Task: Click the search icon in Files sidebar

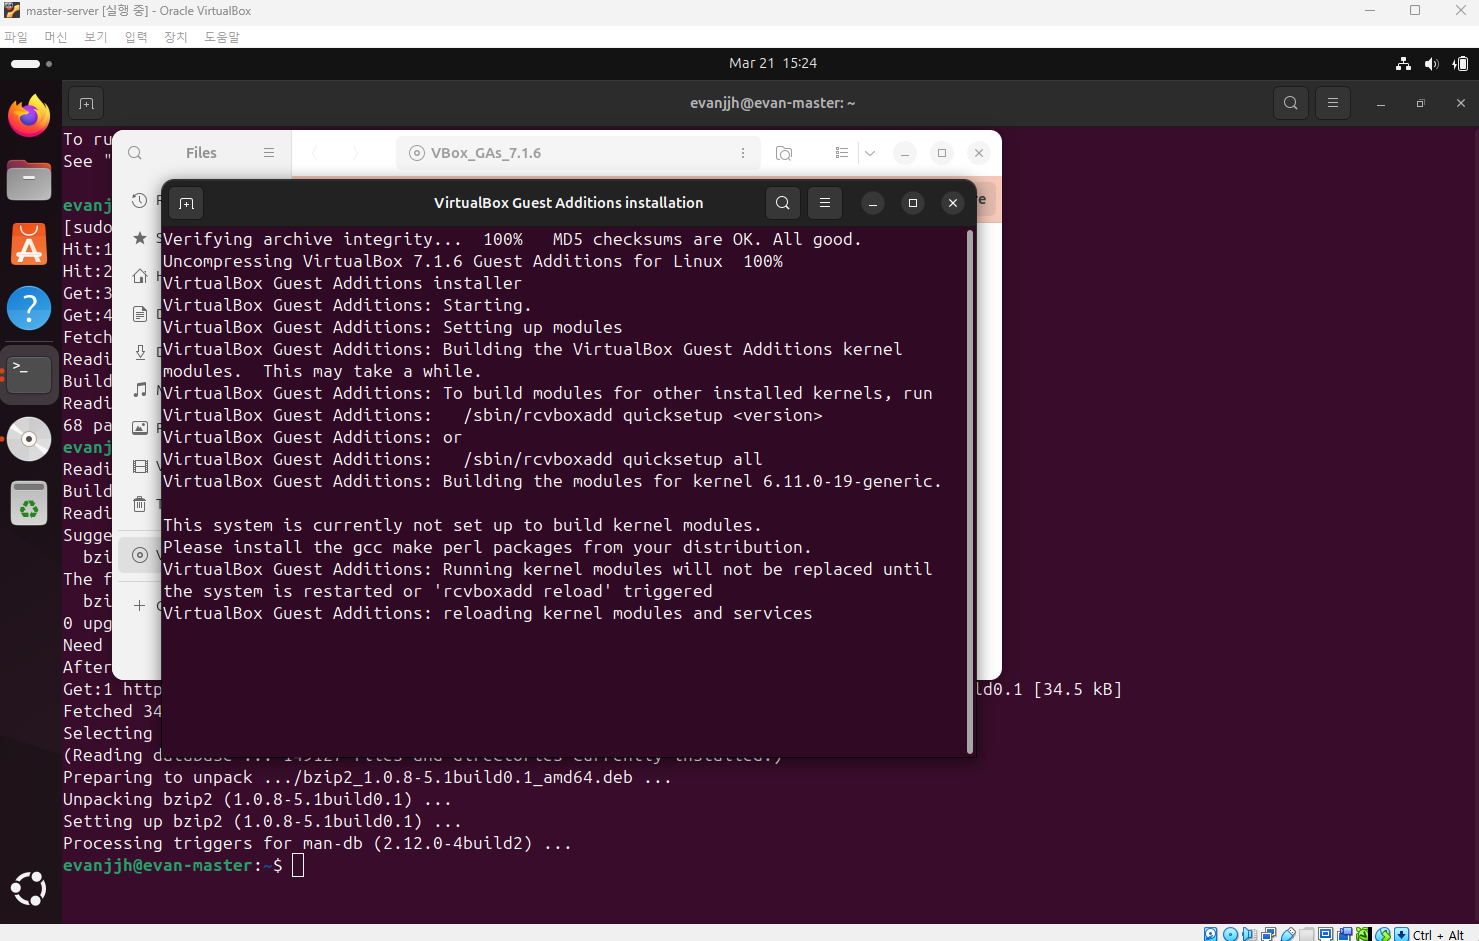Action: [135, 153]
